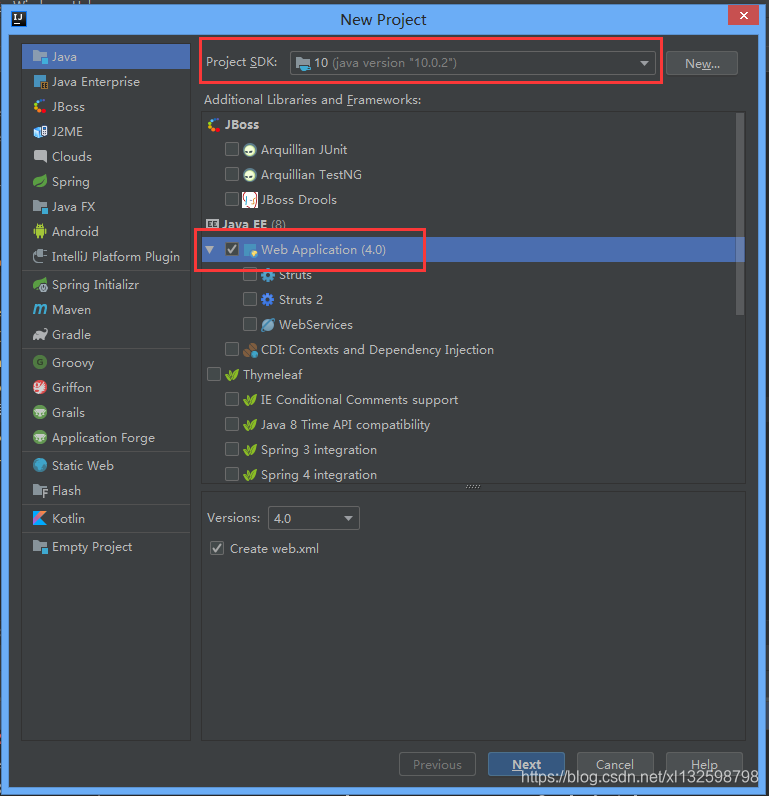The width and height of the screenshot is (769, 796).
Task: Check the Thymeleaf checkbox
Action: [x=214, y=374]
